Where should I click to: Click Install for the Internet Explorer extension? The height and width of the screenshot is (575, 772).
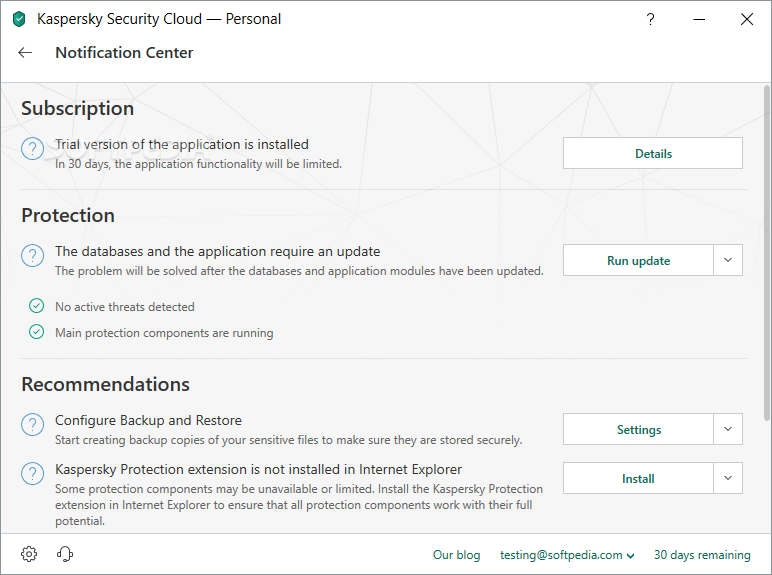638,478
